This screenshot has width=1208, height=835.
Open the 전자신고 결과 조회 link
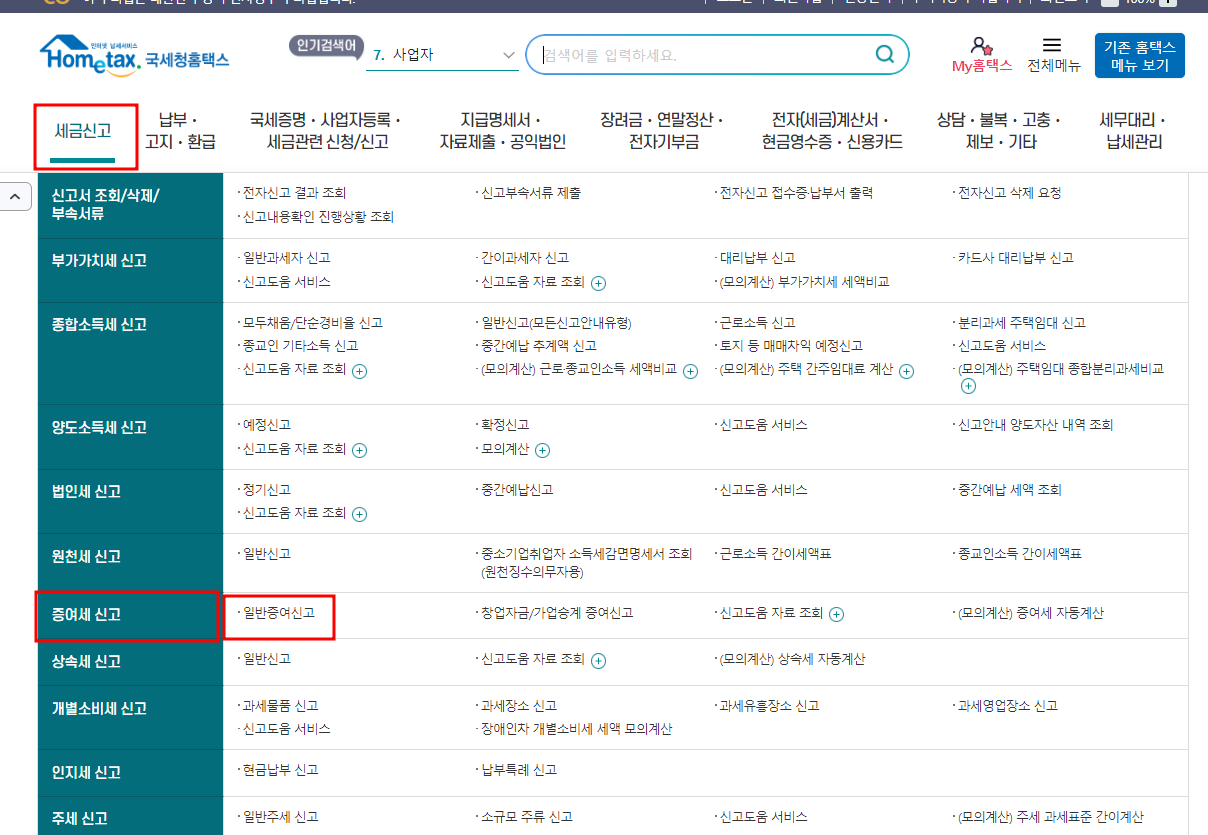pos(296,191)
